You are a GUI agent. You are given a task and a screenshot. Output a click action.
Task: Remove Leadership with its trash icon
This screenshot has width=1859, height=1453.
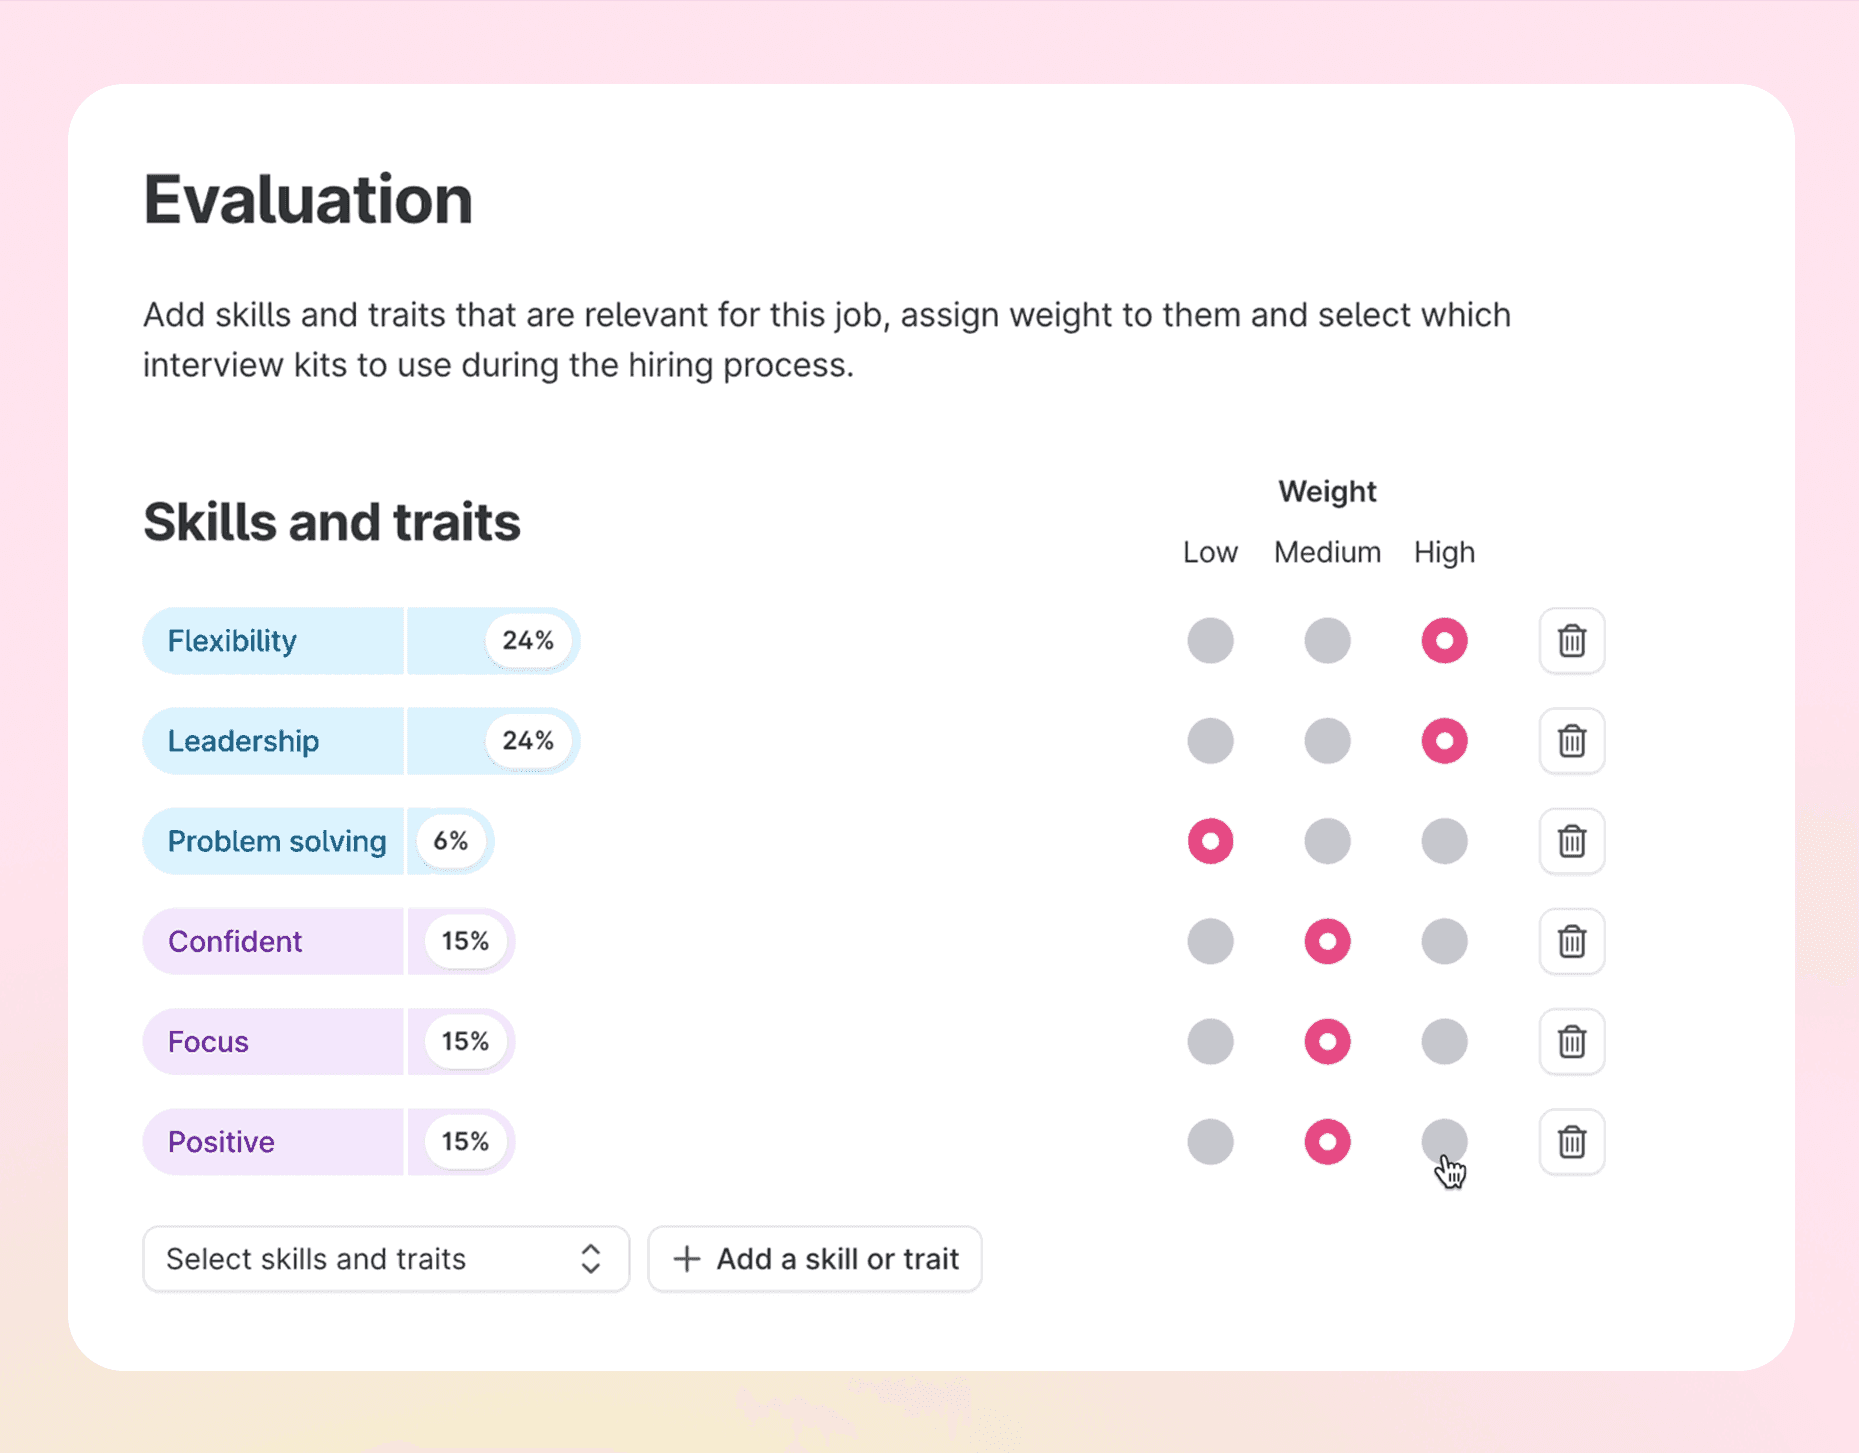coord(1571,740)
